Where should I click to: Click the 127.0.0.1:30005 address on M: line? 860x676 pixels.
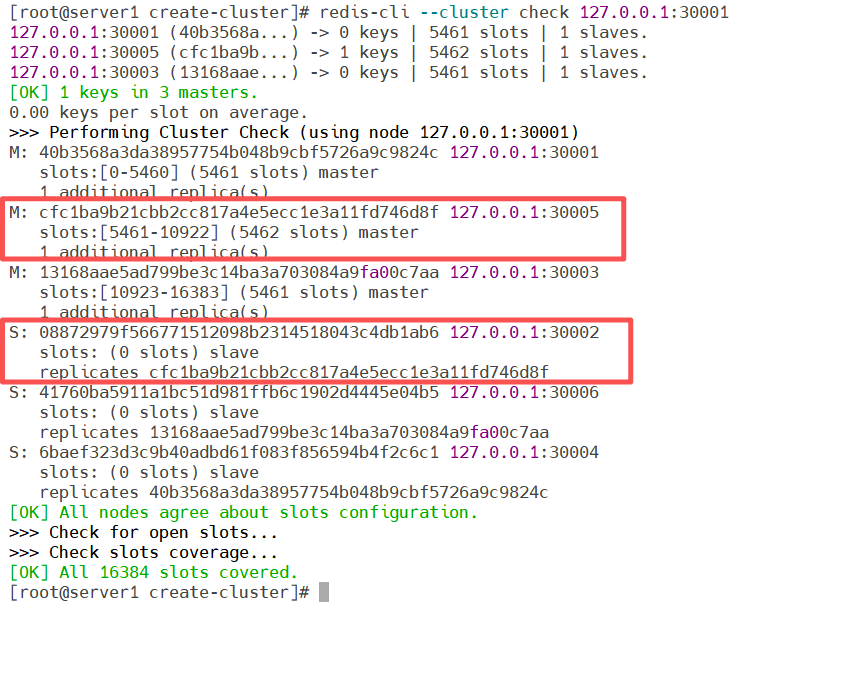[x=524, y=212]
